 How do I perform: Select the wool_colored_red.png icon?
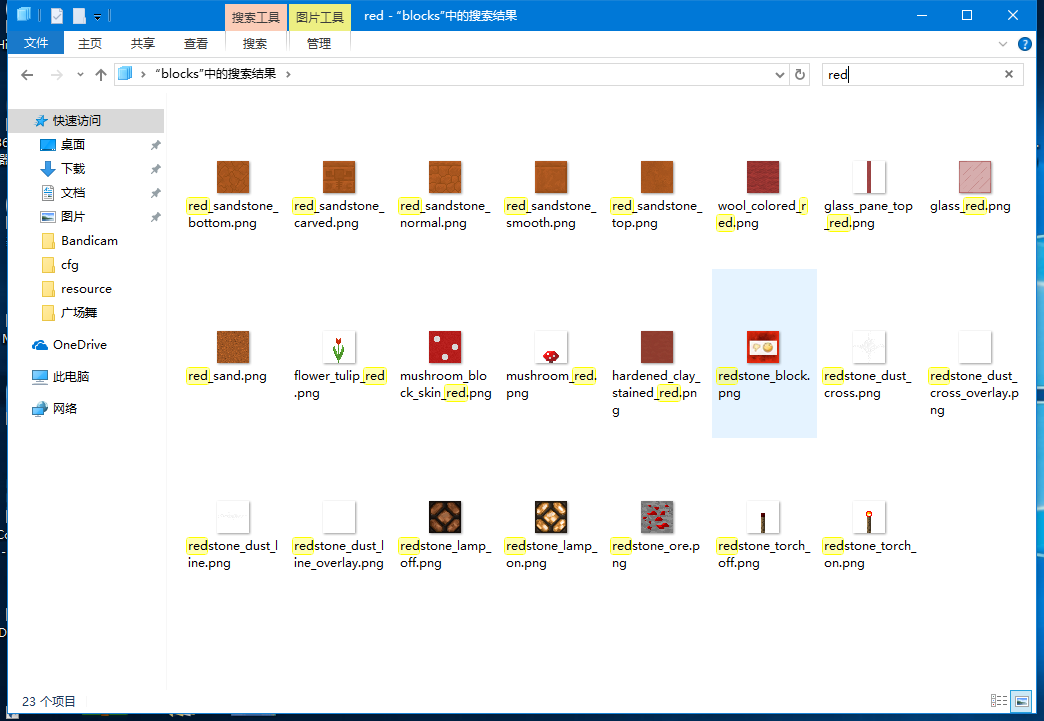click(x=763, y=177)
